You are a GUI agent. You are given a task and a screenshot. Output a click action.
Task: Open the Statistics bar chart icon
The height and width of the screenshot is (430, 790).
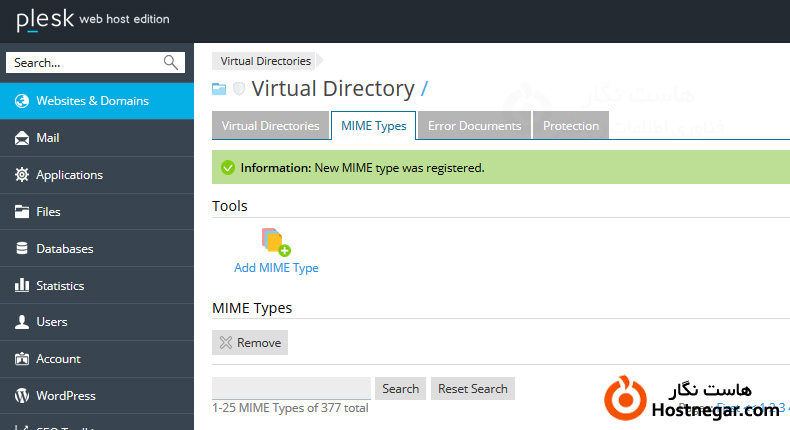[x=21, y=286]
